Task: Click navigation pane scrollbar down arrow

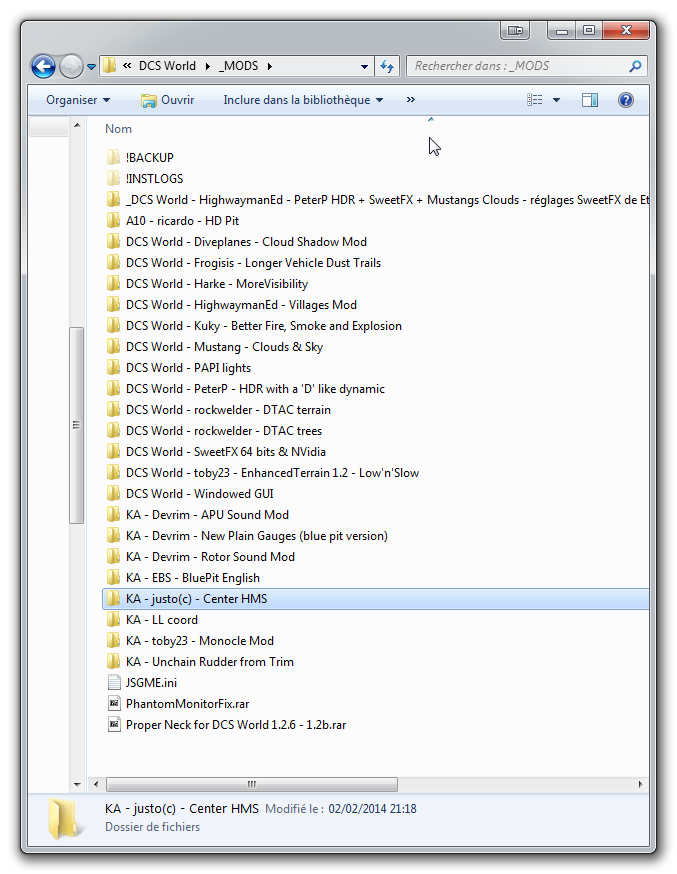Action: point(77,784)
